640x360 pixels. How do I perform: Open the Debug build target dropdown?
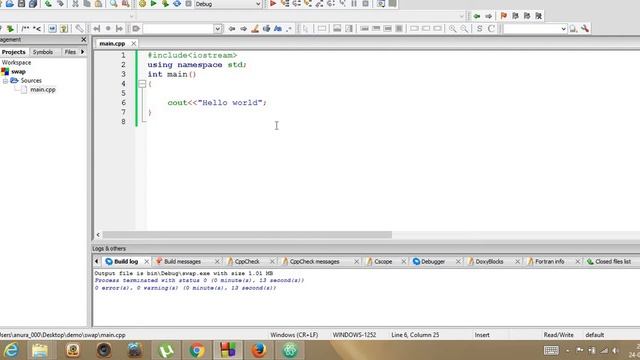[x=258, y=4]
